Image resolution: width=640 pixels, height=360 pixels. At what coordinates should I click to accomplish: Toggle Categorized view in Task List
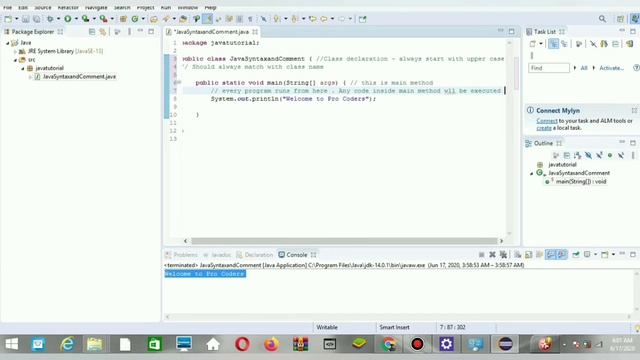click(x=553, y=44)
